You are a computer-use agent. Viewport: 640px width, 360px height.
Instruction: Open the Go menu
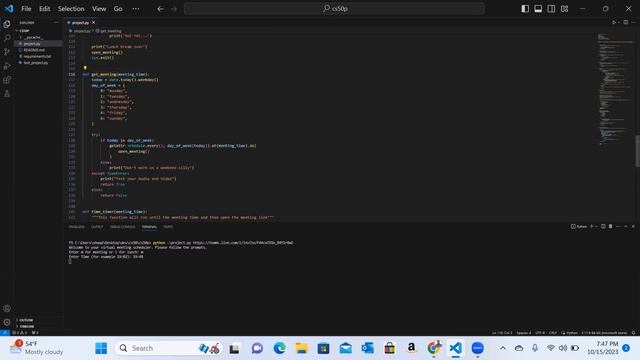[x=118, y=9]
